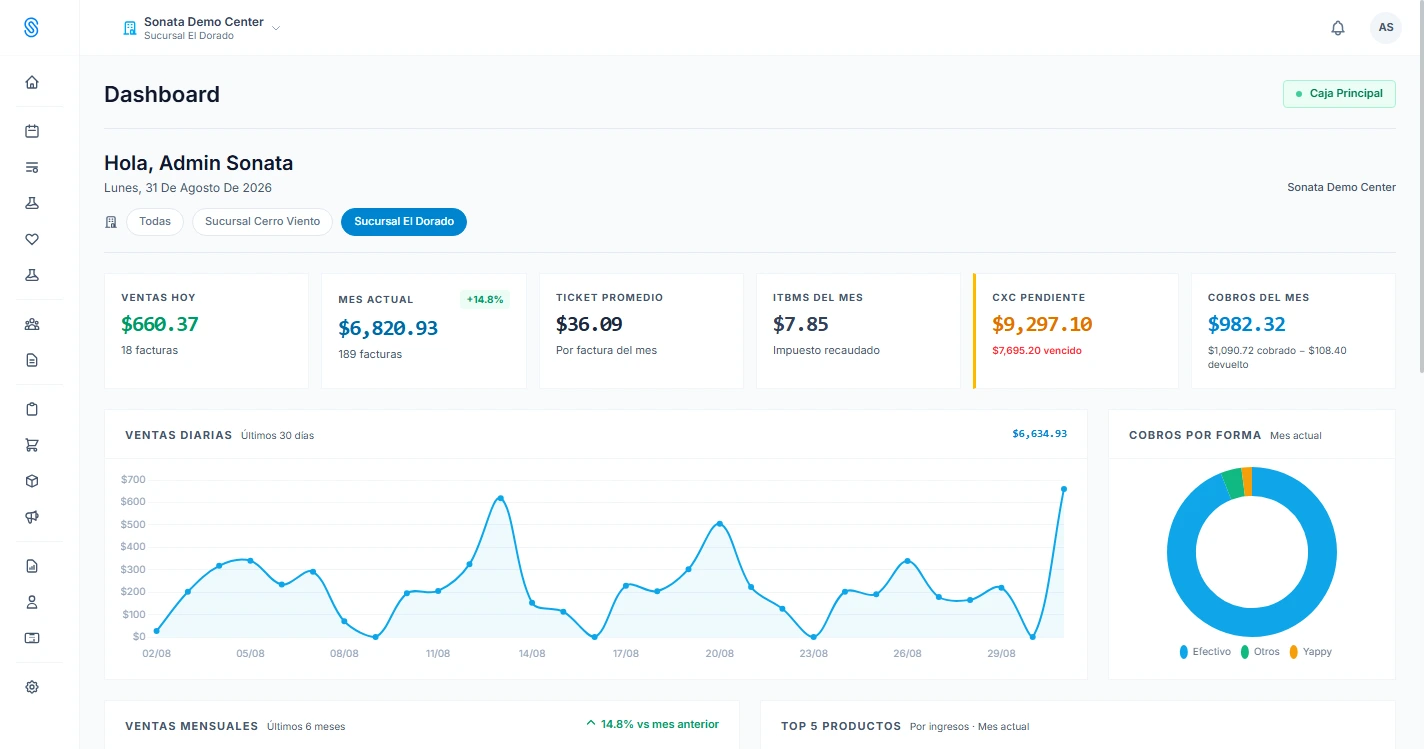Click the flask icon just below the heart icon
The image size is (1424, 749).
click(32, 275)
